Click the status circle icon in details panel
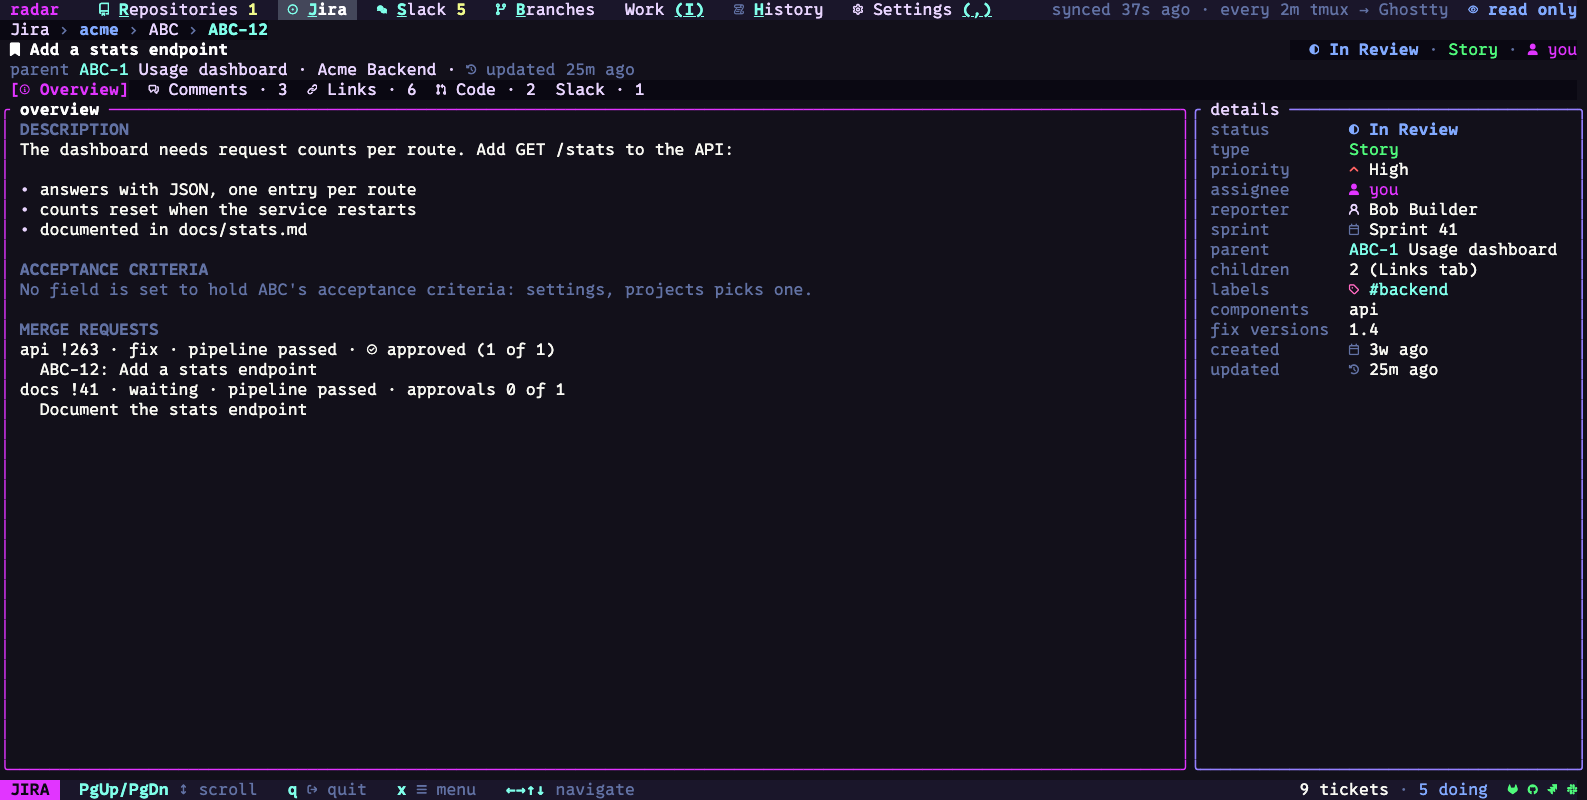 point(1354,129)
